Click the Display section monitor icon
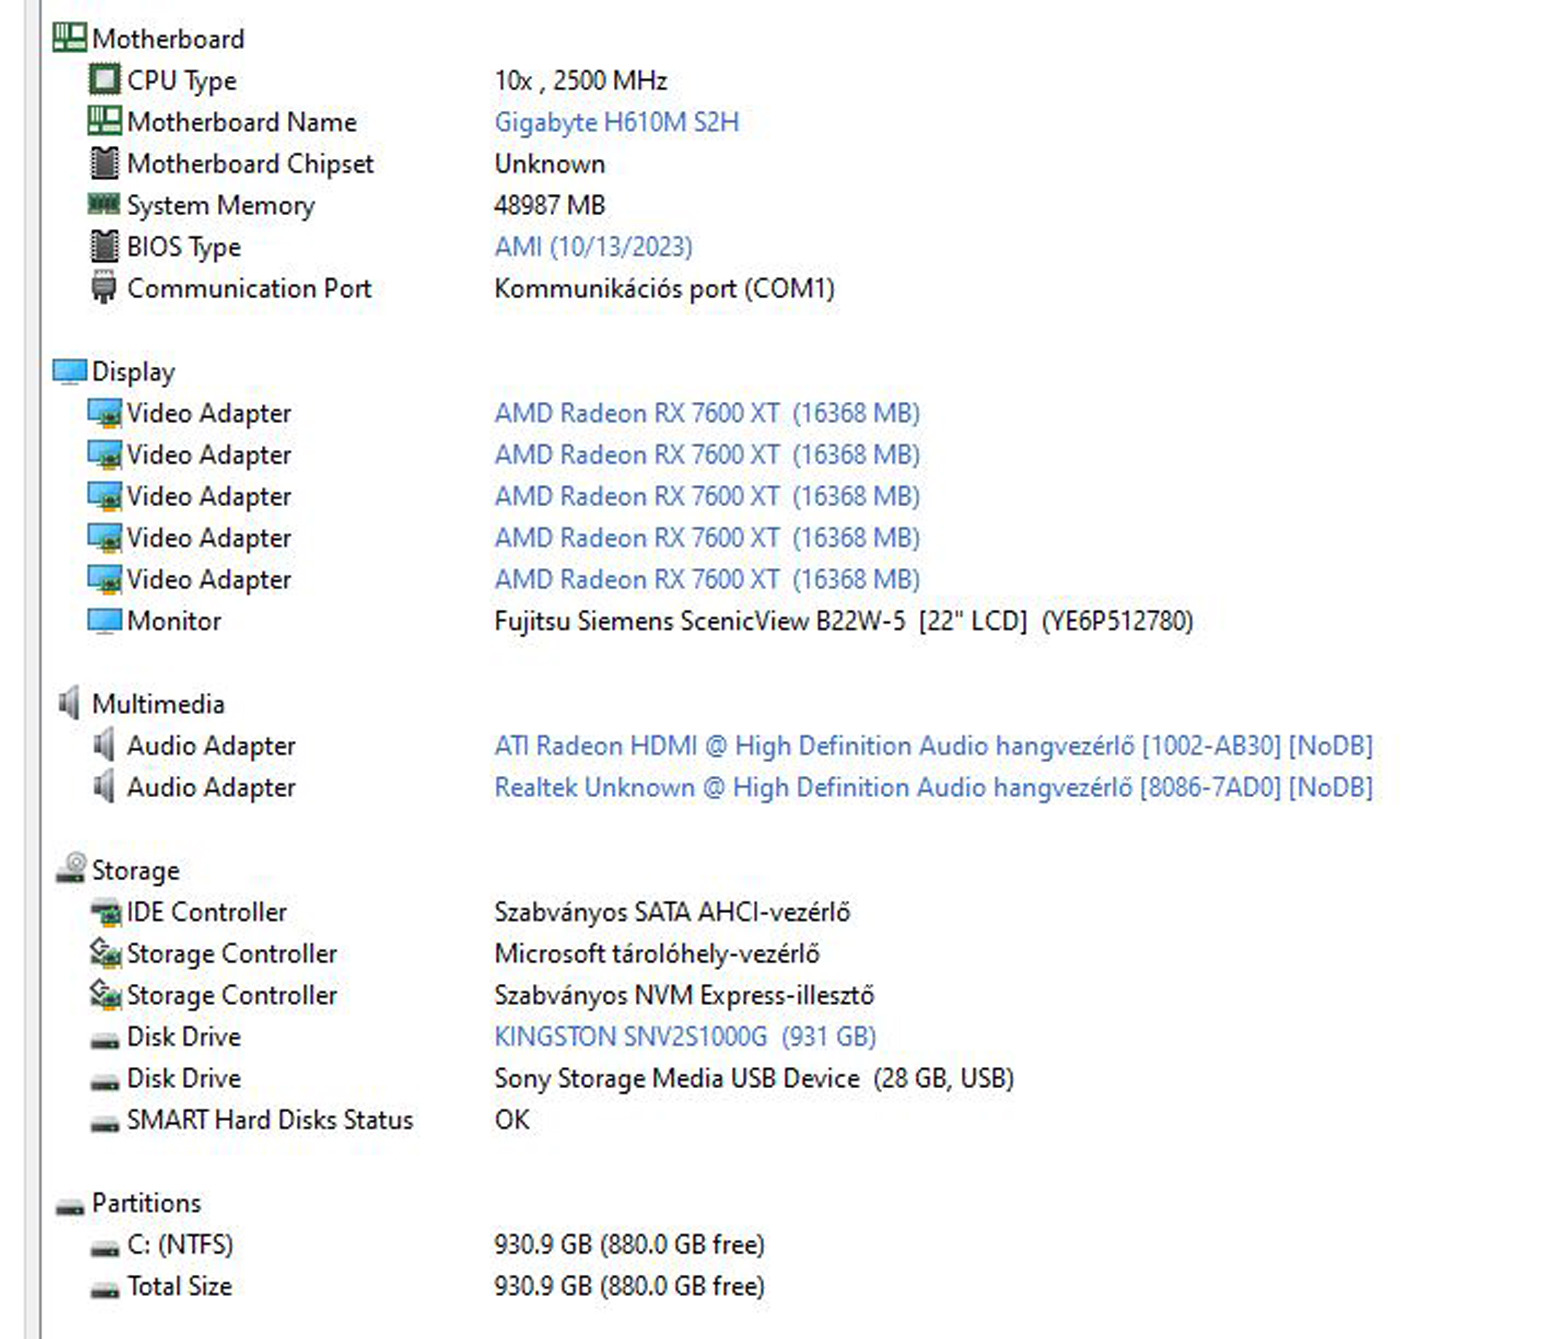 point(69,371)
